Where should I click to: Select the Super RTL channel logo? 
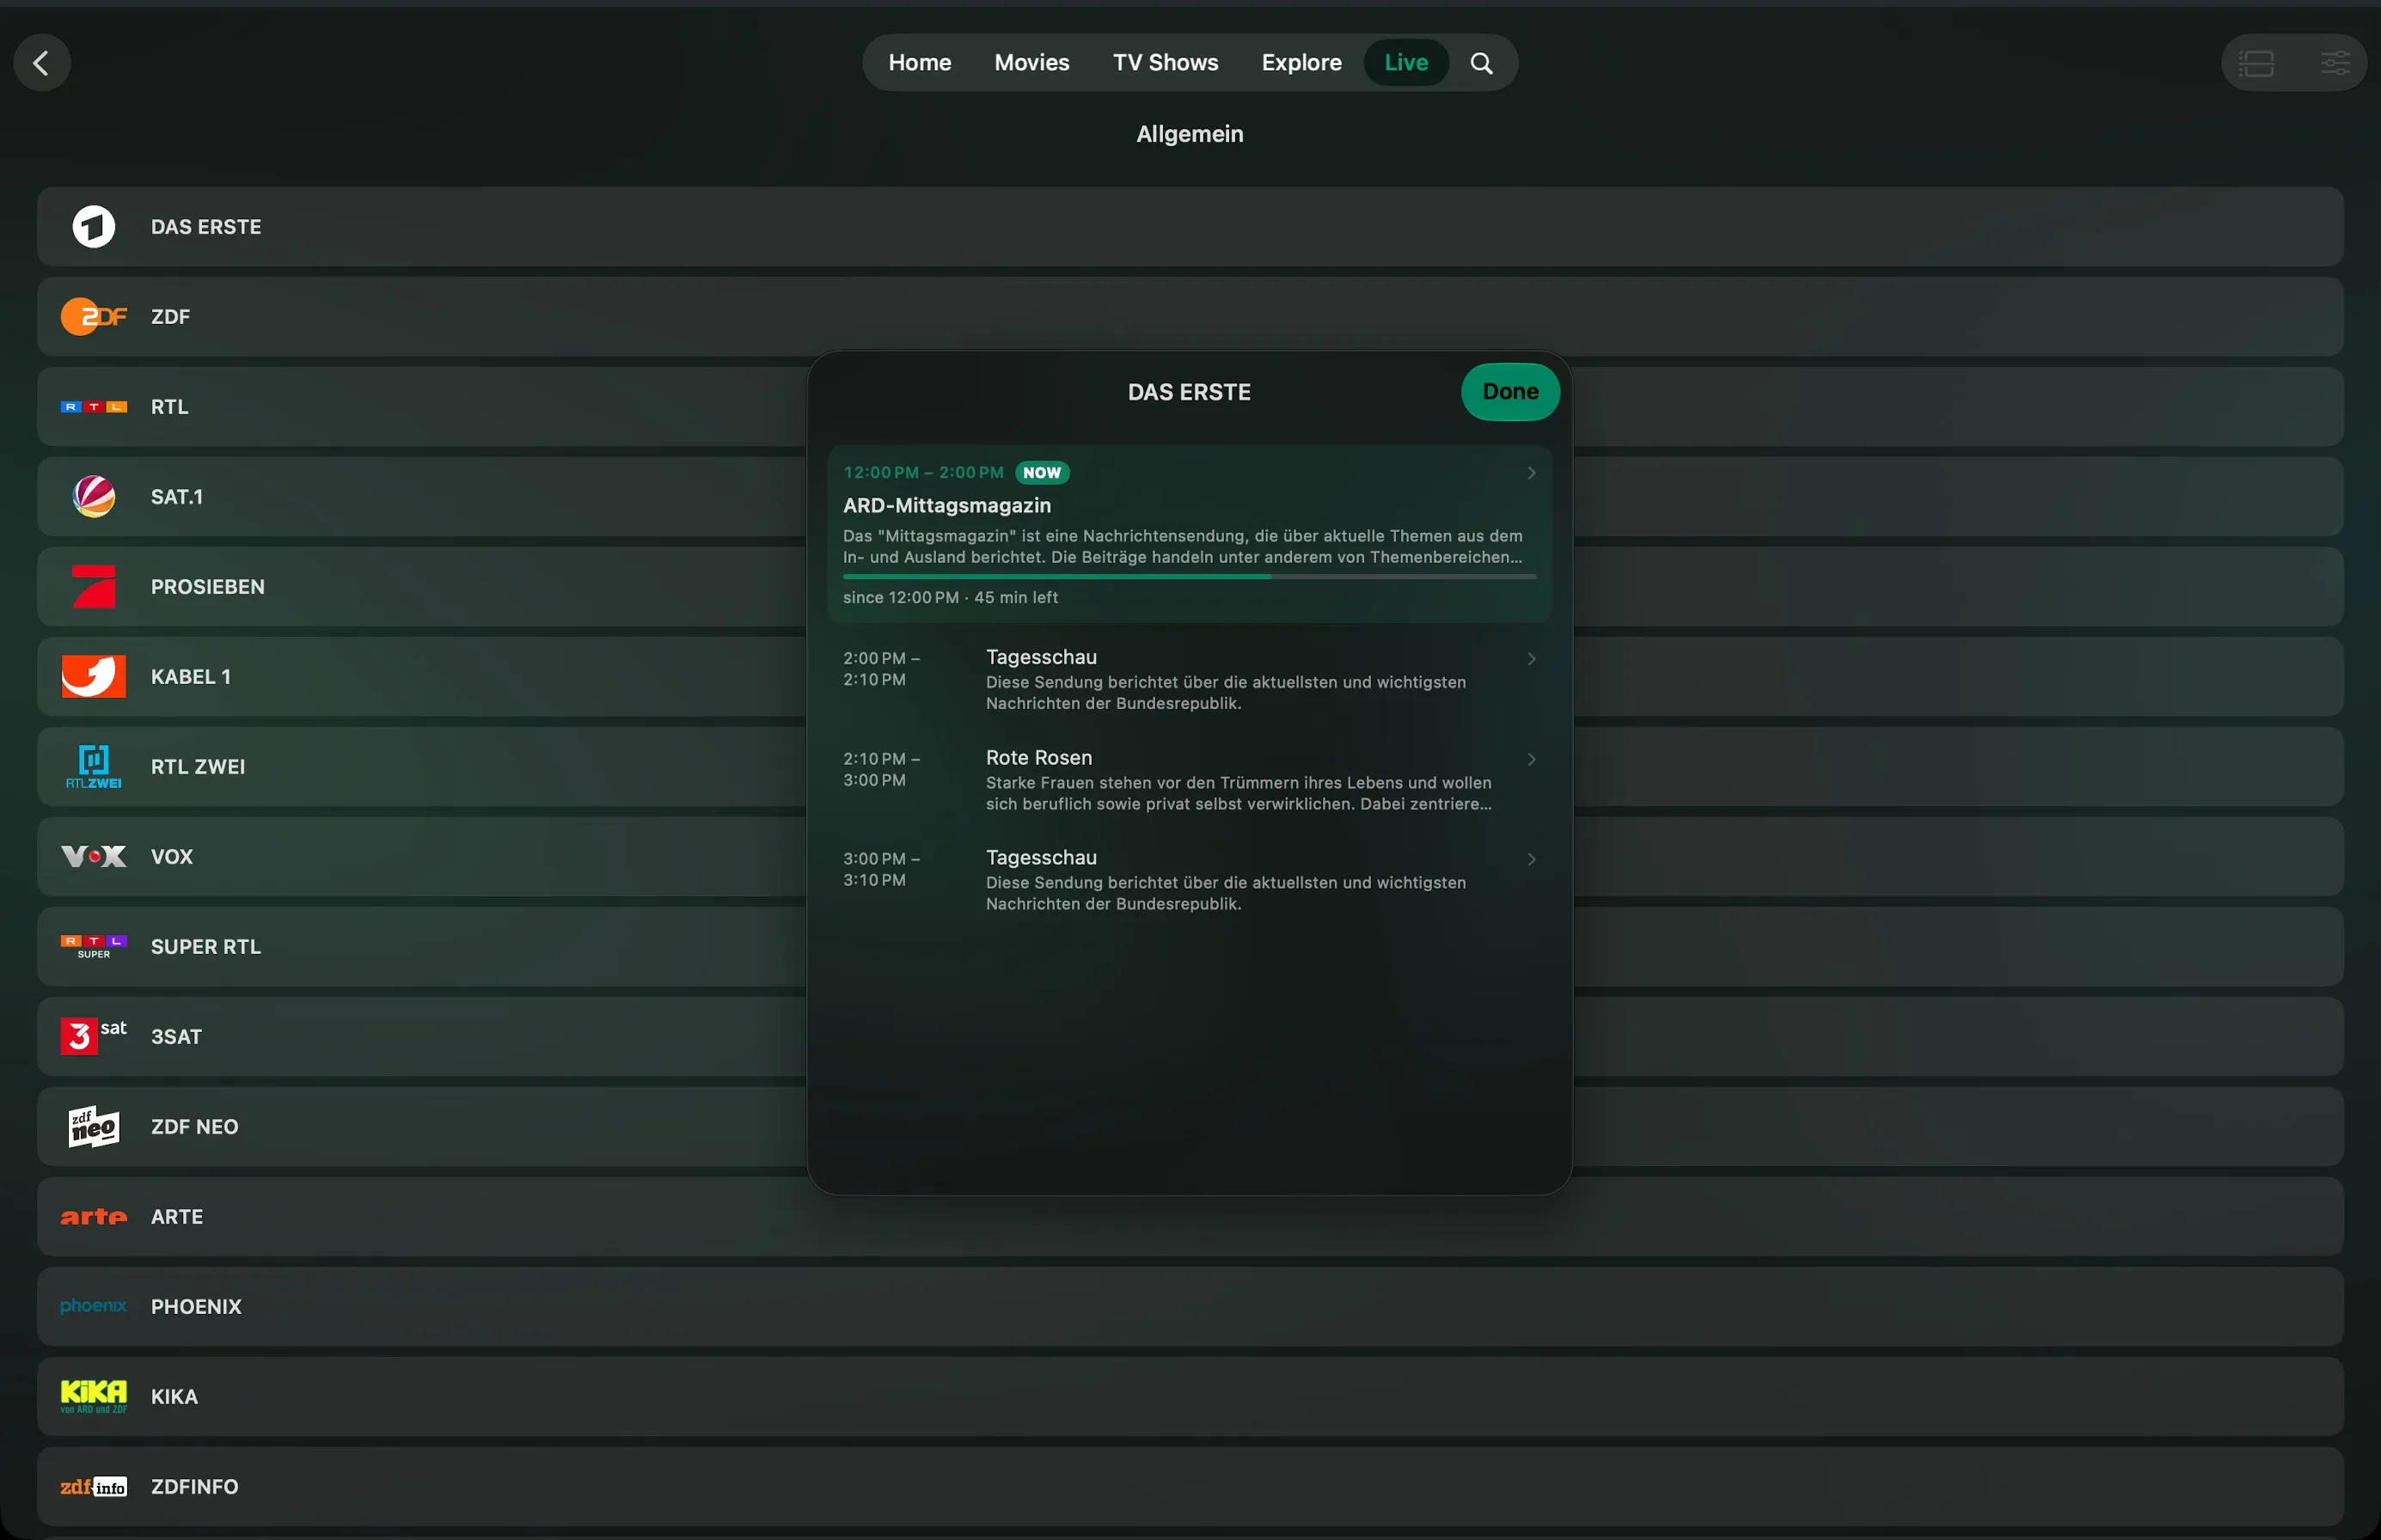tap(94, 947)
